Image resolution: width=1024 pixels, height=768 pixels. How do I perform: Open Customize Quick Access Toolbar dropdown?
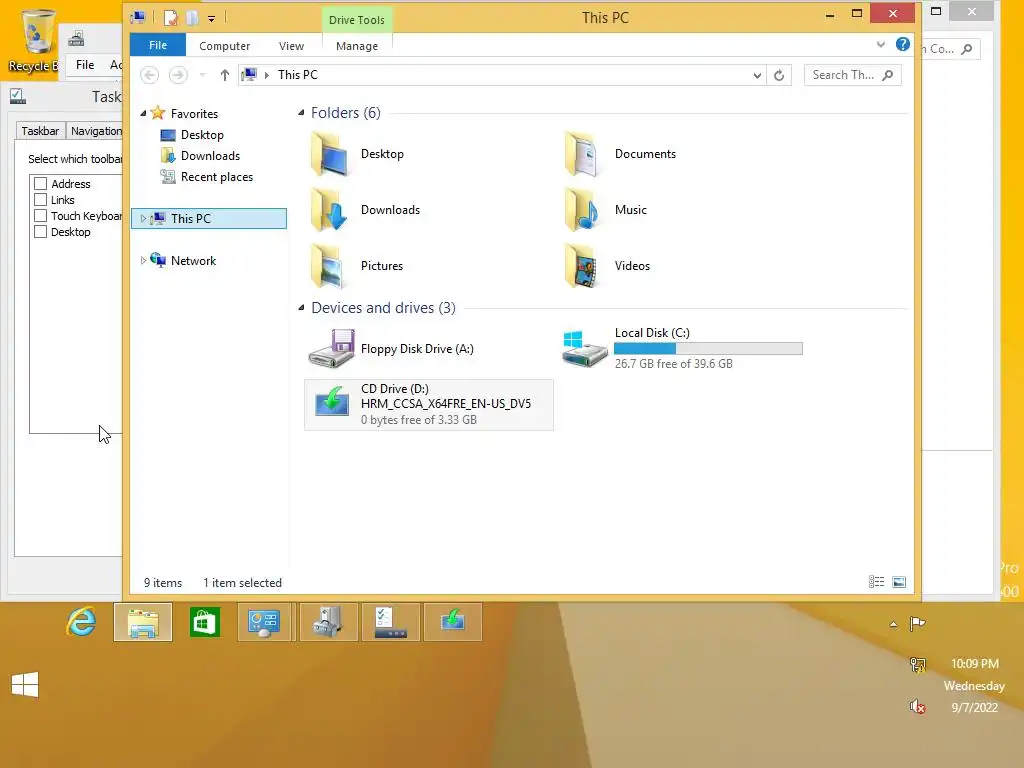[212, 19]
